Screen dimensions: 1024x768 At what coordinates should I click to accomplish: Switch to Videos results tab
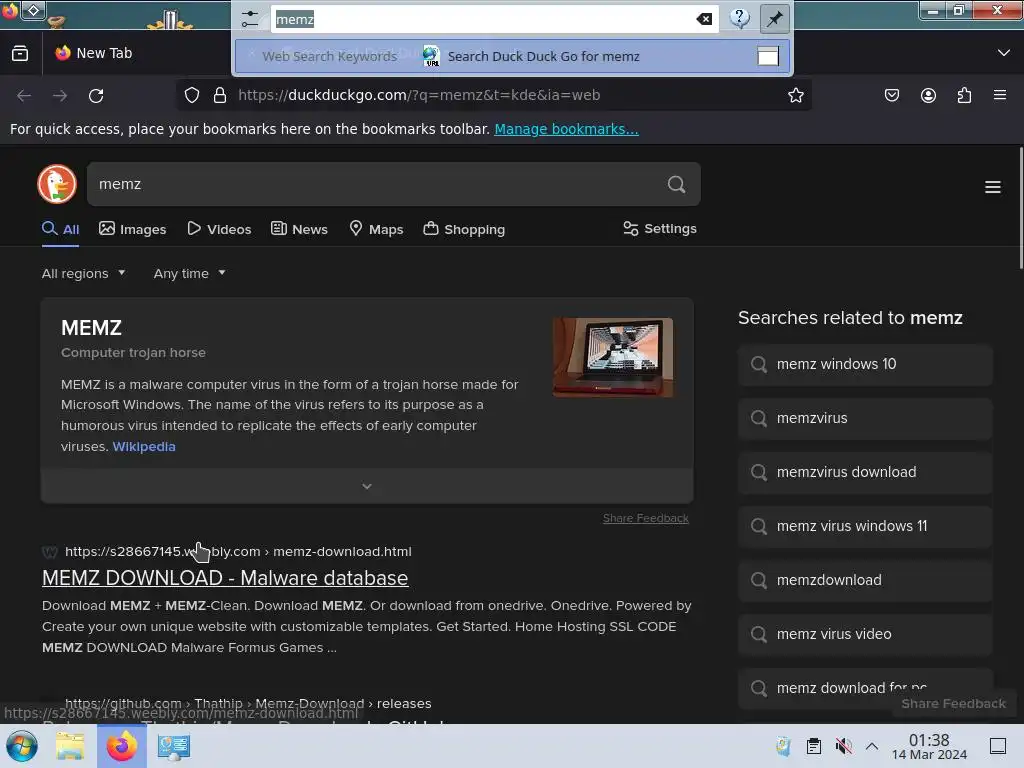(x=219, y=229)
